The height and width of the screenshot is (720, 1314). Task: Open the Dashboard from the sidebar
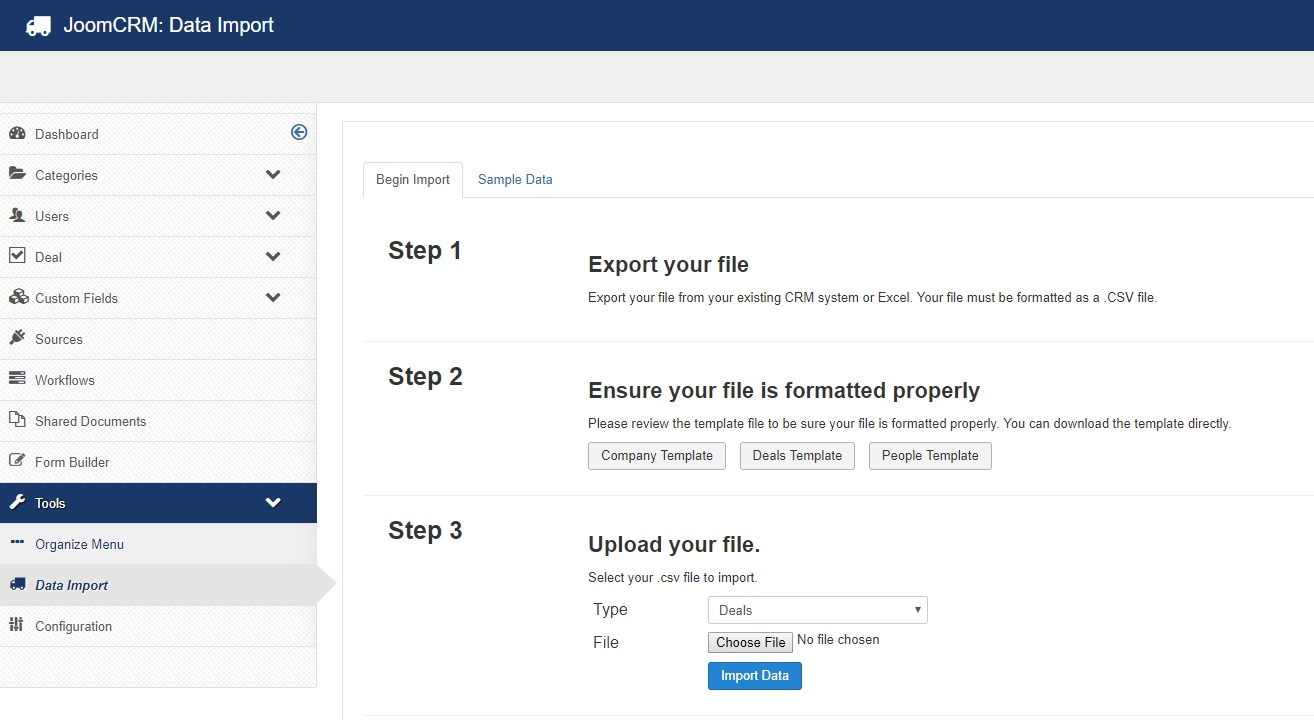(x=67, y=134)
